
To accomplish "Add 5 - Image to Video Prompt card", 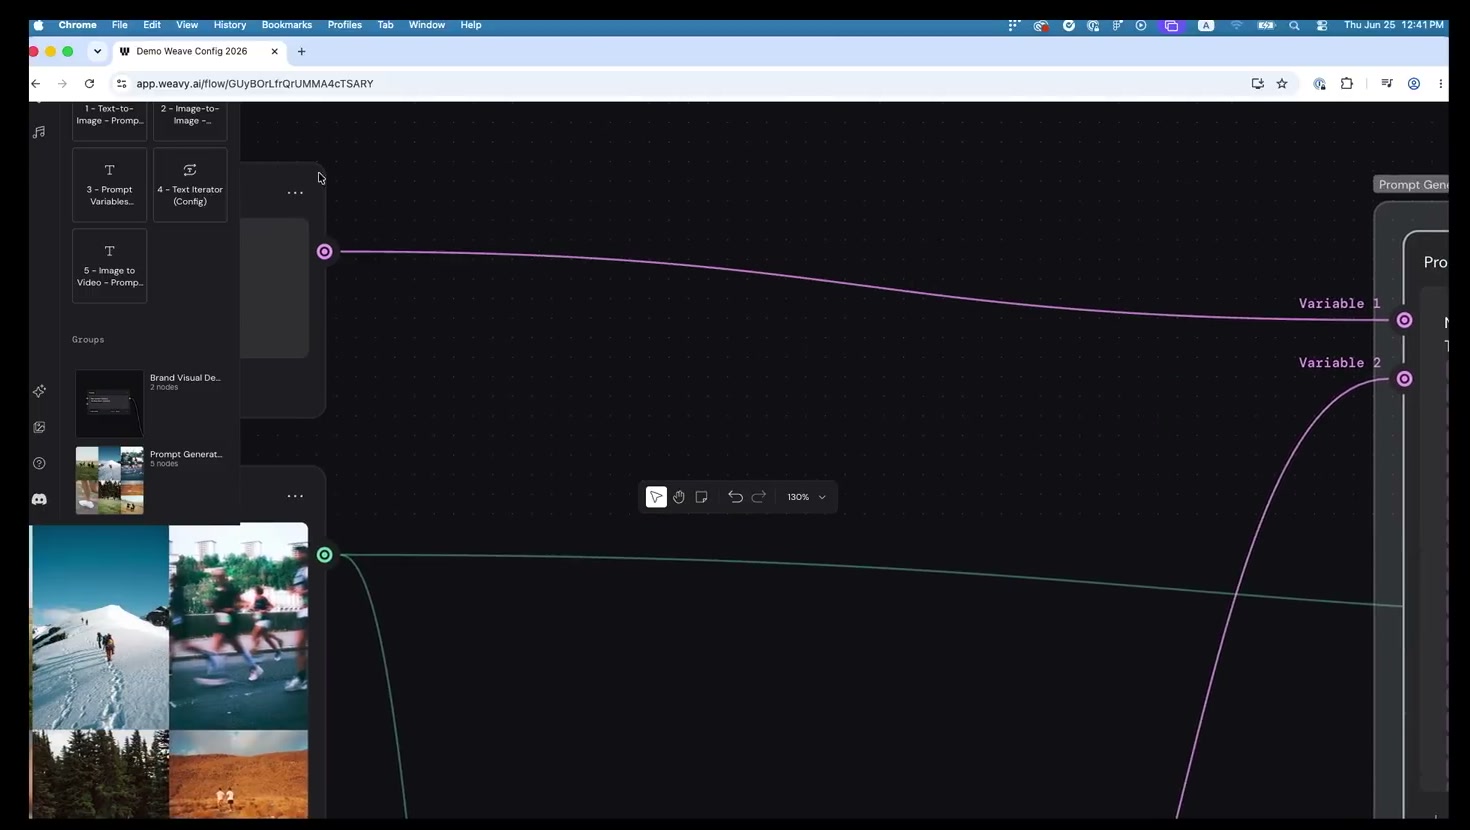I will 110,266.
